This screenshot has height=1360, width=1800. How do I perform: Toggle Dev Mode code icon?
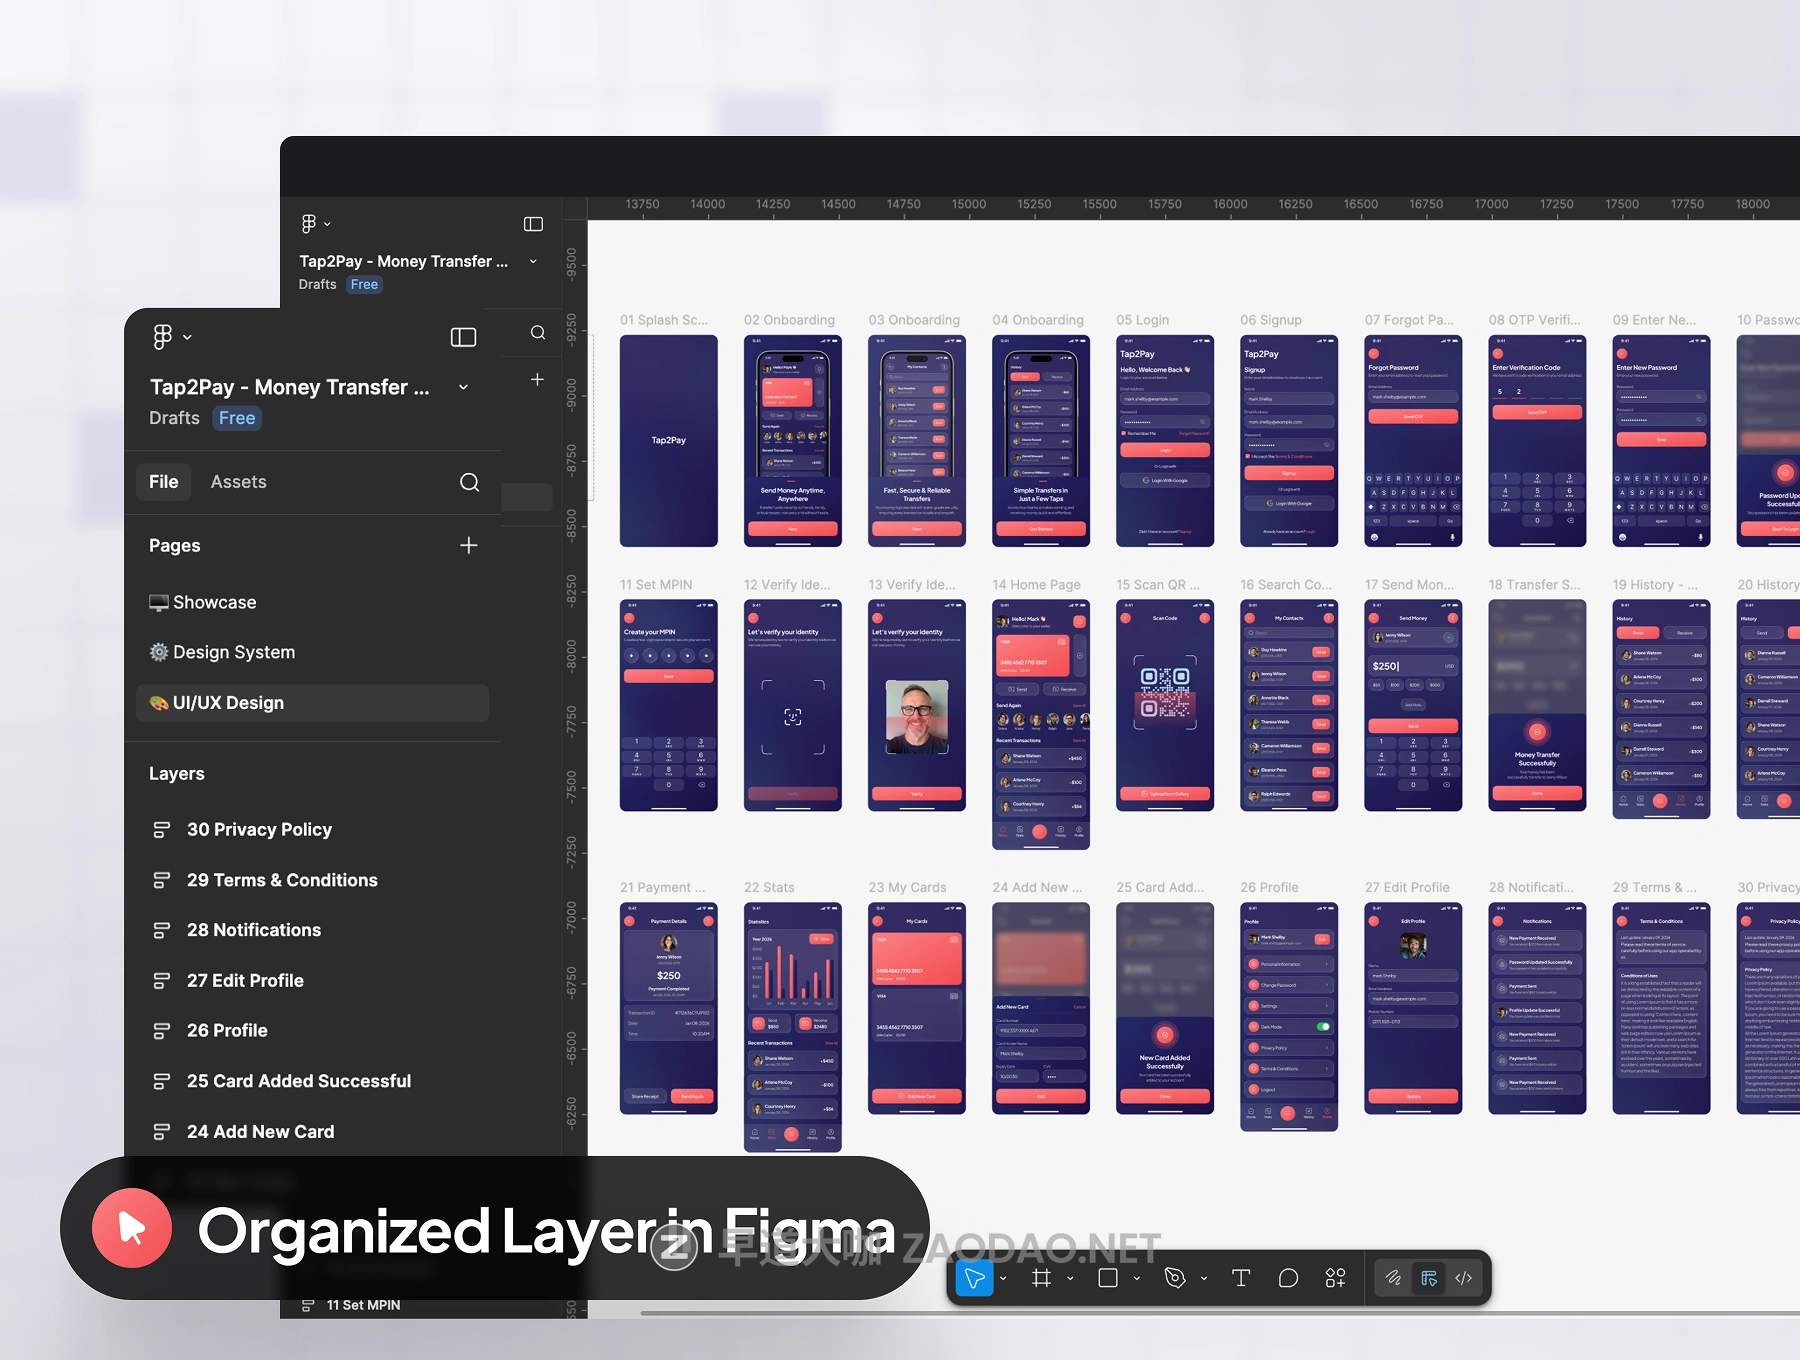point(1464,1278)
